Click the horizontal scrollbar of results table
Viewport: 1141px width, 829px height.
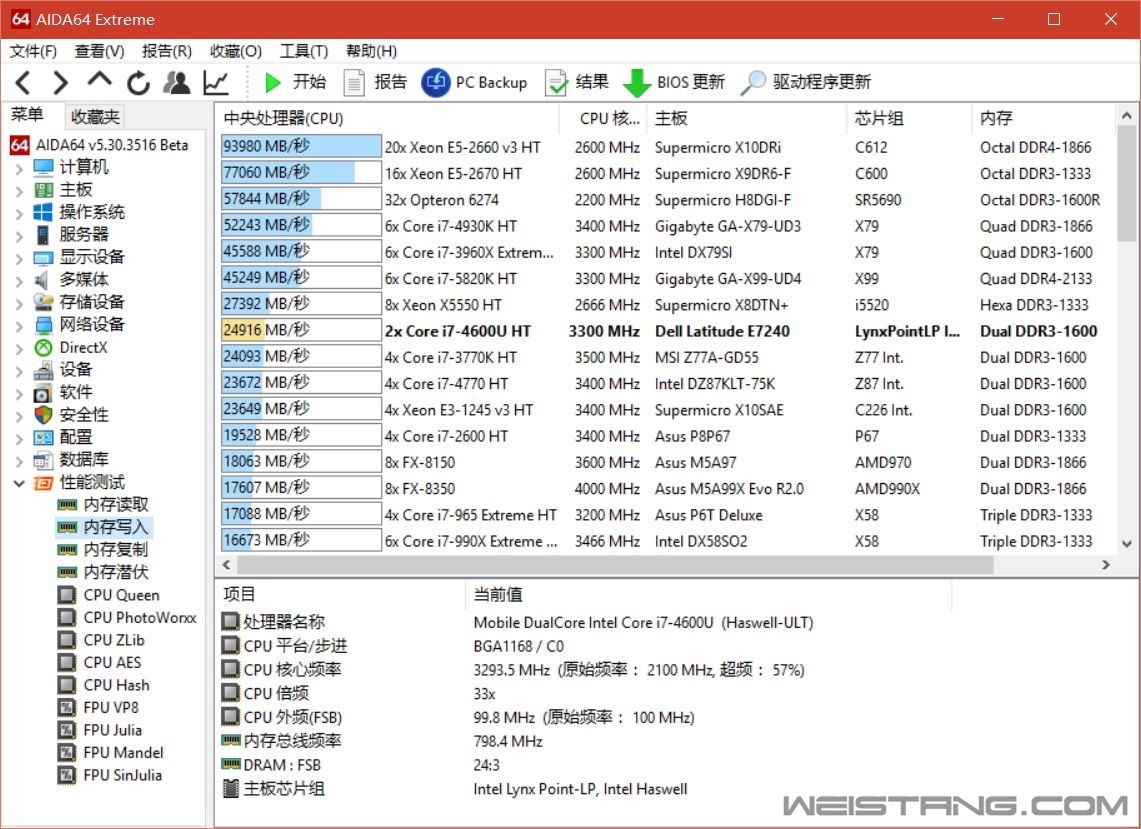click(x=616, y=565)
